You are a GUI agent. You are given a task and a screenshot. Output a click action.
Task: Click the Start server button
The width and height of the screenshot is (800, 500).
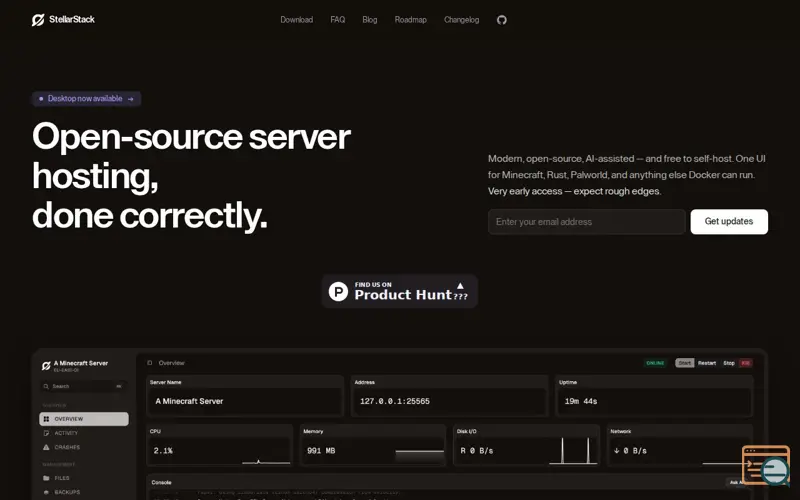click(x=685, y=363)
